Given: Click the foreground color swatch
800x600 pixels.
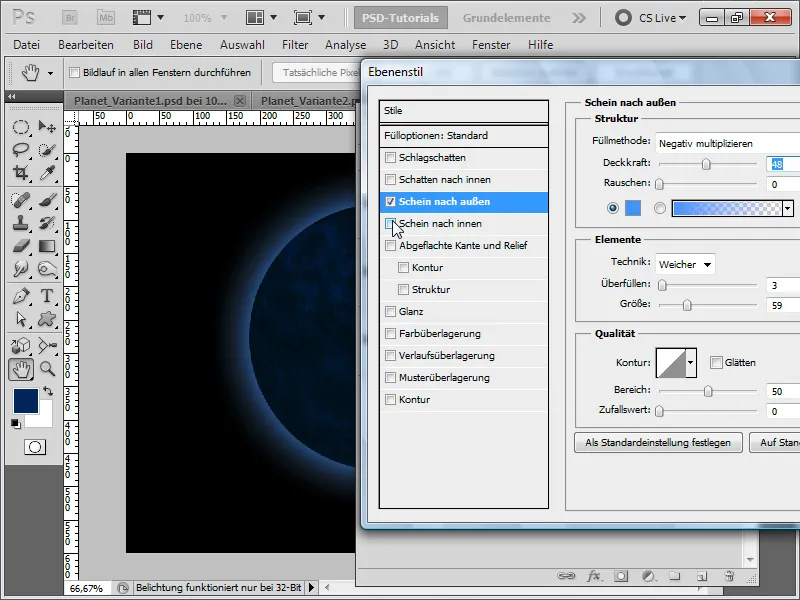Looking at the screenshot, I should [26, 401].
